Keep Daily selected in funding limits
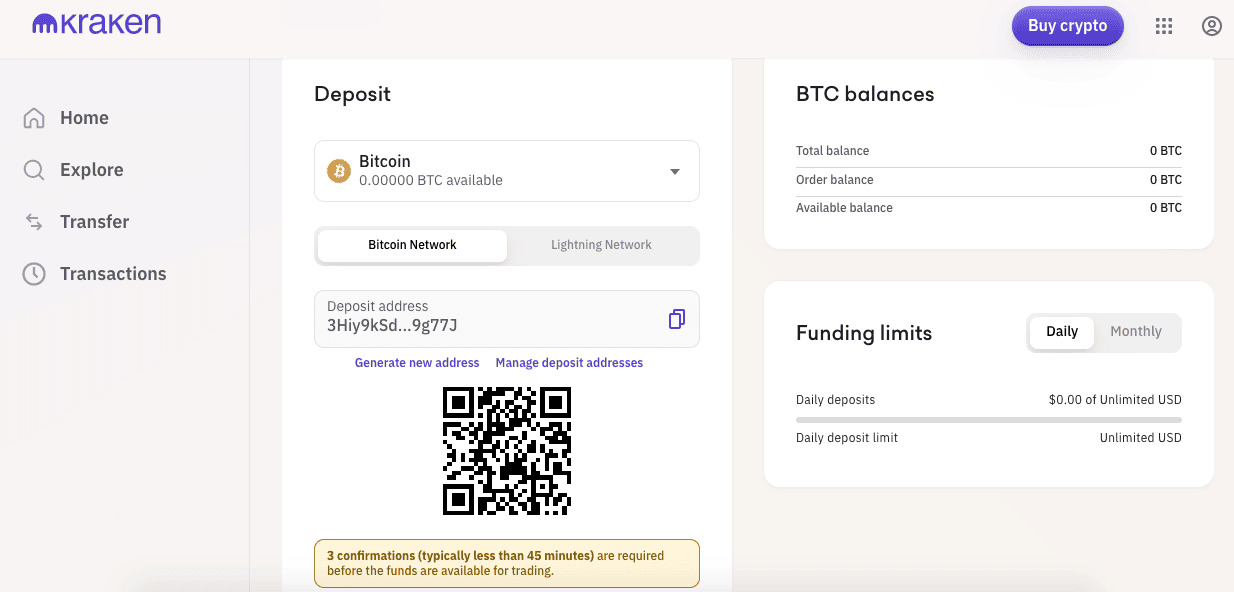This screenshot has width=1234, height=592. click(x=1062, y=331)
